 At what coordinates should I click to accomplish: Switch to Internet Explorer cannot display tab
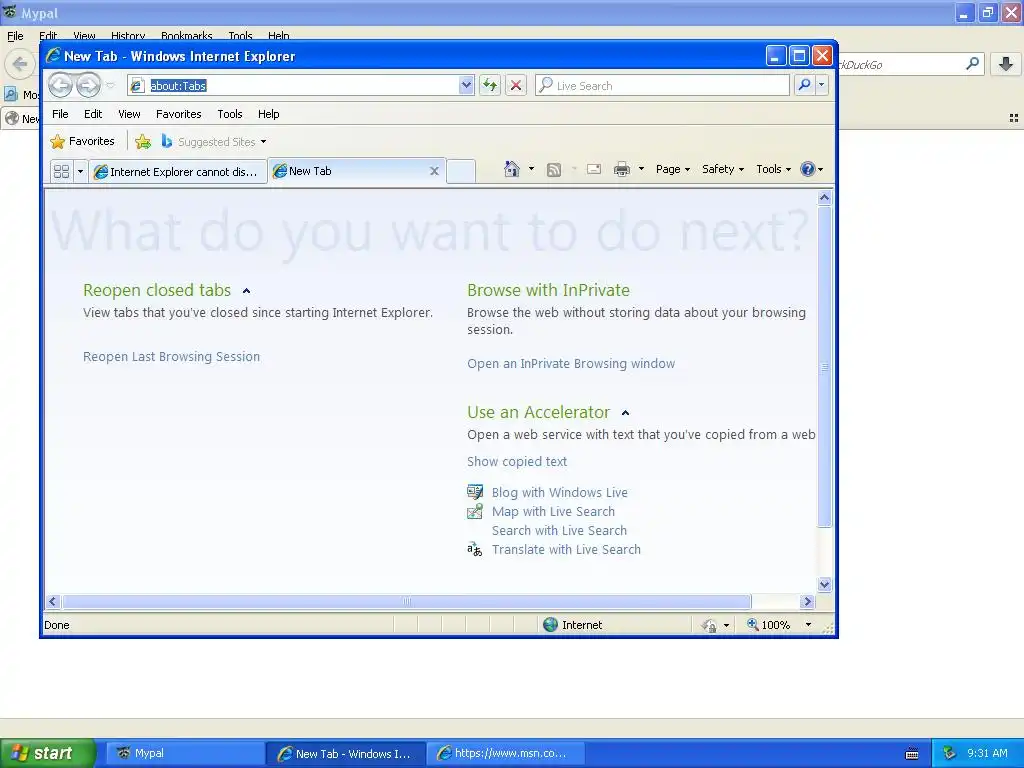(x=178, y=172)
